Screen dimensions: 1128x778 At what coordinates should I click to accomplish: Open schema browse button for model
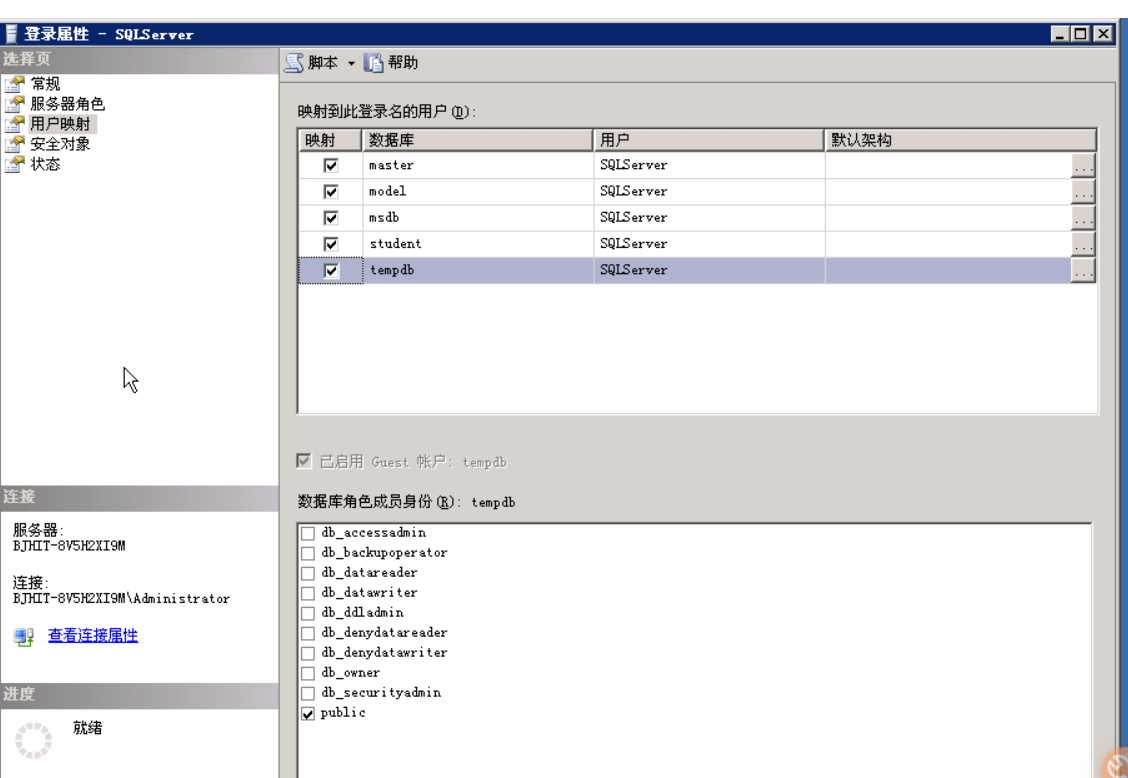click(1083, 192)
